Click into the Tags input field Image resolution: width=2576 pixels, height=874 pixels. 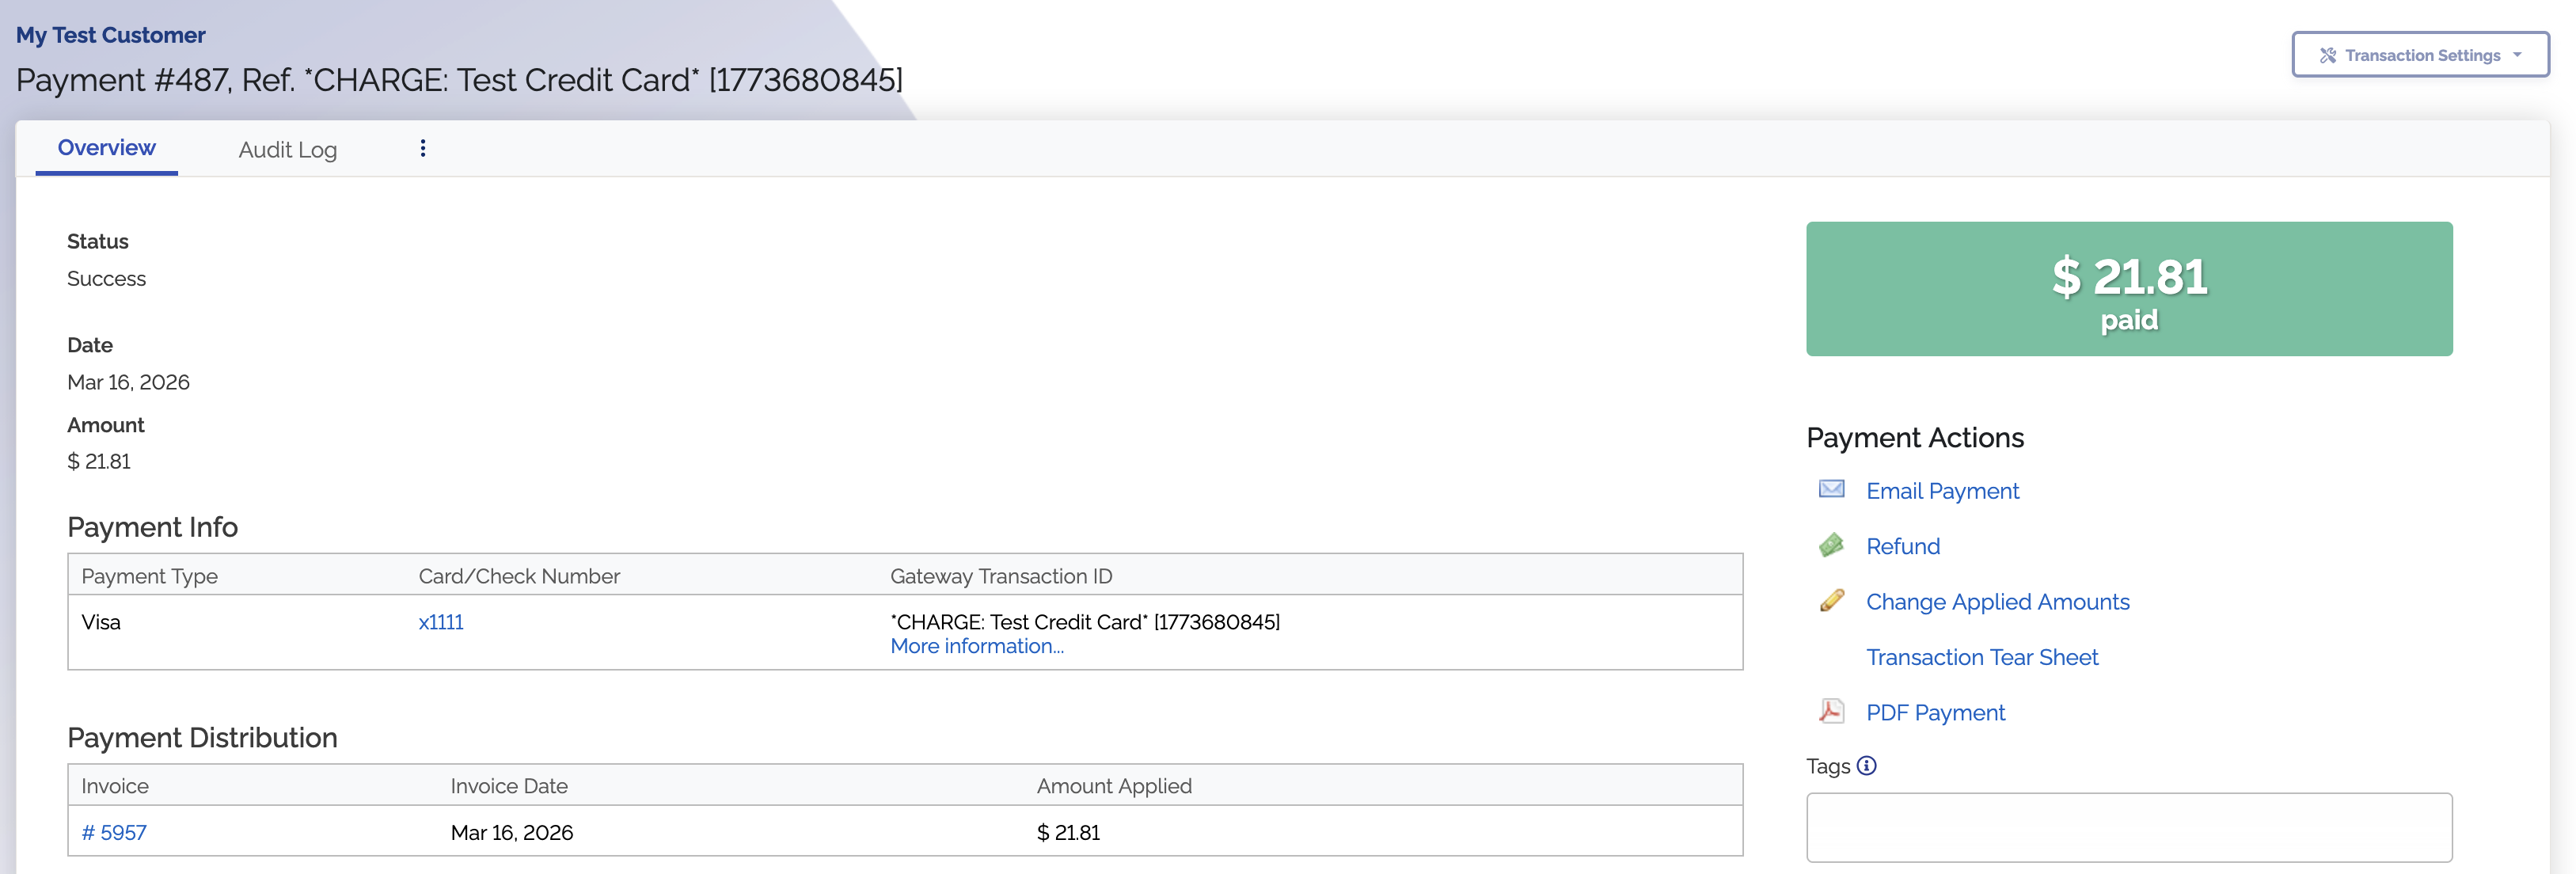(2128, 827)
